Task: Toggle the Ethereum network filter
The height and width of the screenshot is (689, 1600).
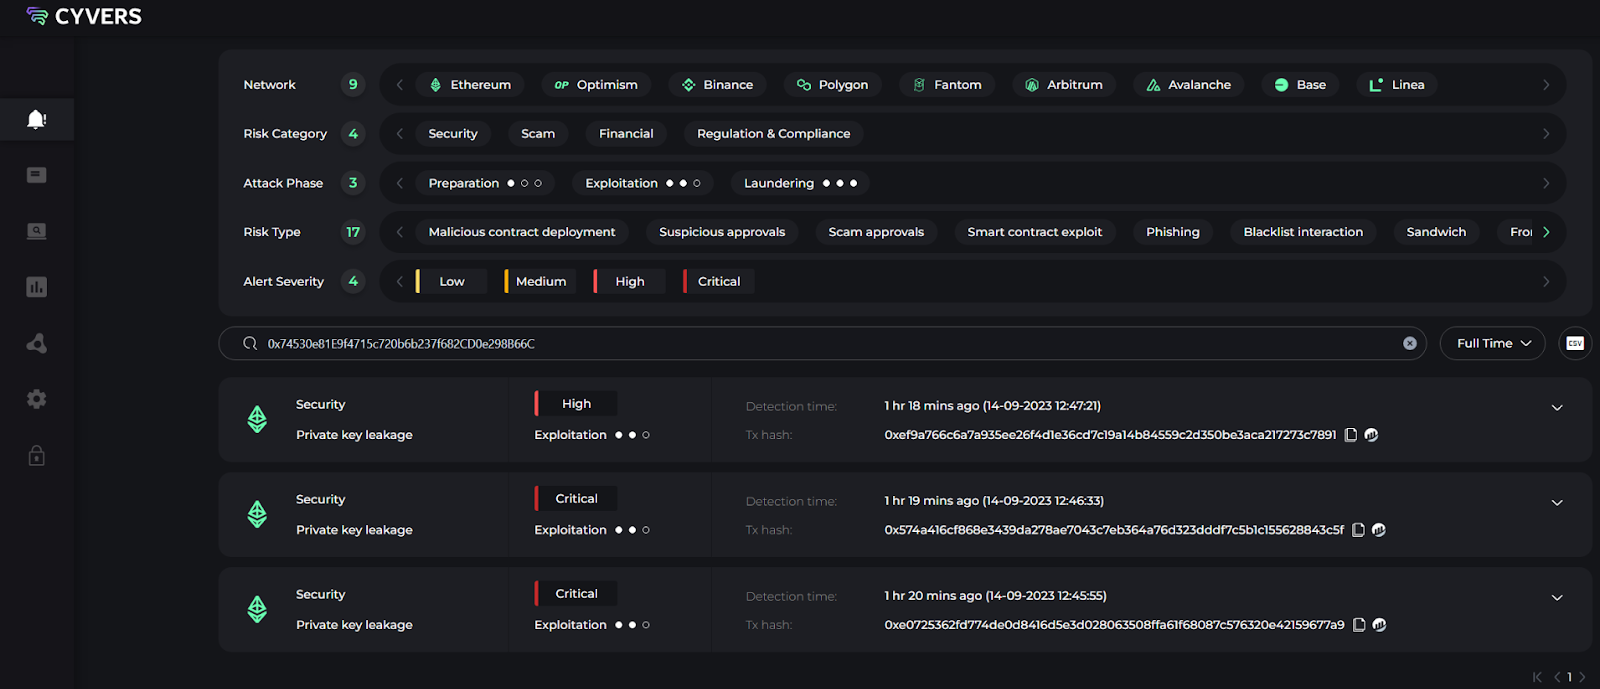Action: point(470,85)
